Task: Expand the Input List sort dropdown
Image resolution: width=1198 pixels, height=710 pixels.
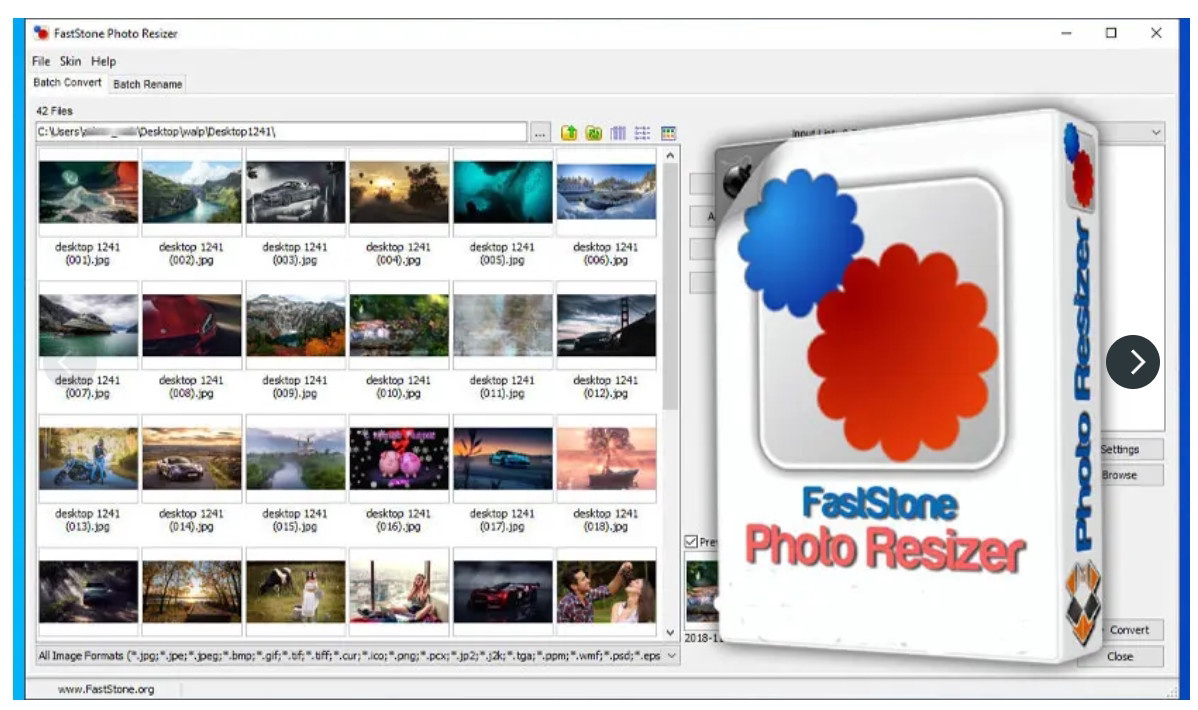Action: tap(1155, 132)
